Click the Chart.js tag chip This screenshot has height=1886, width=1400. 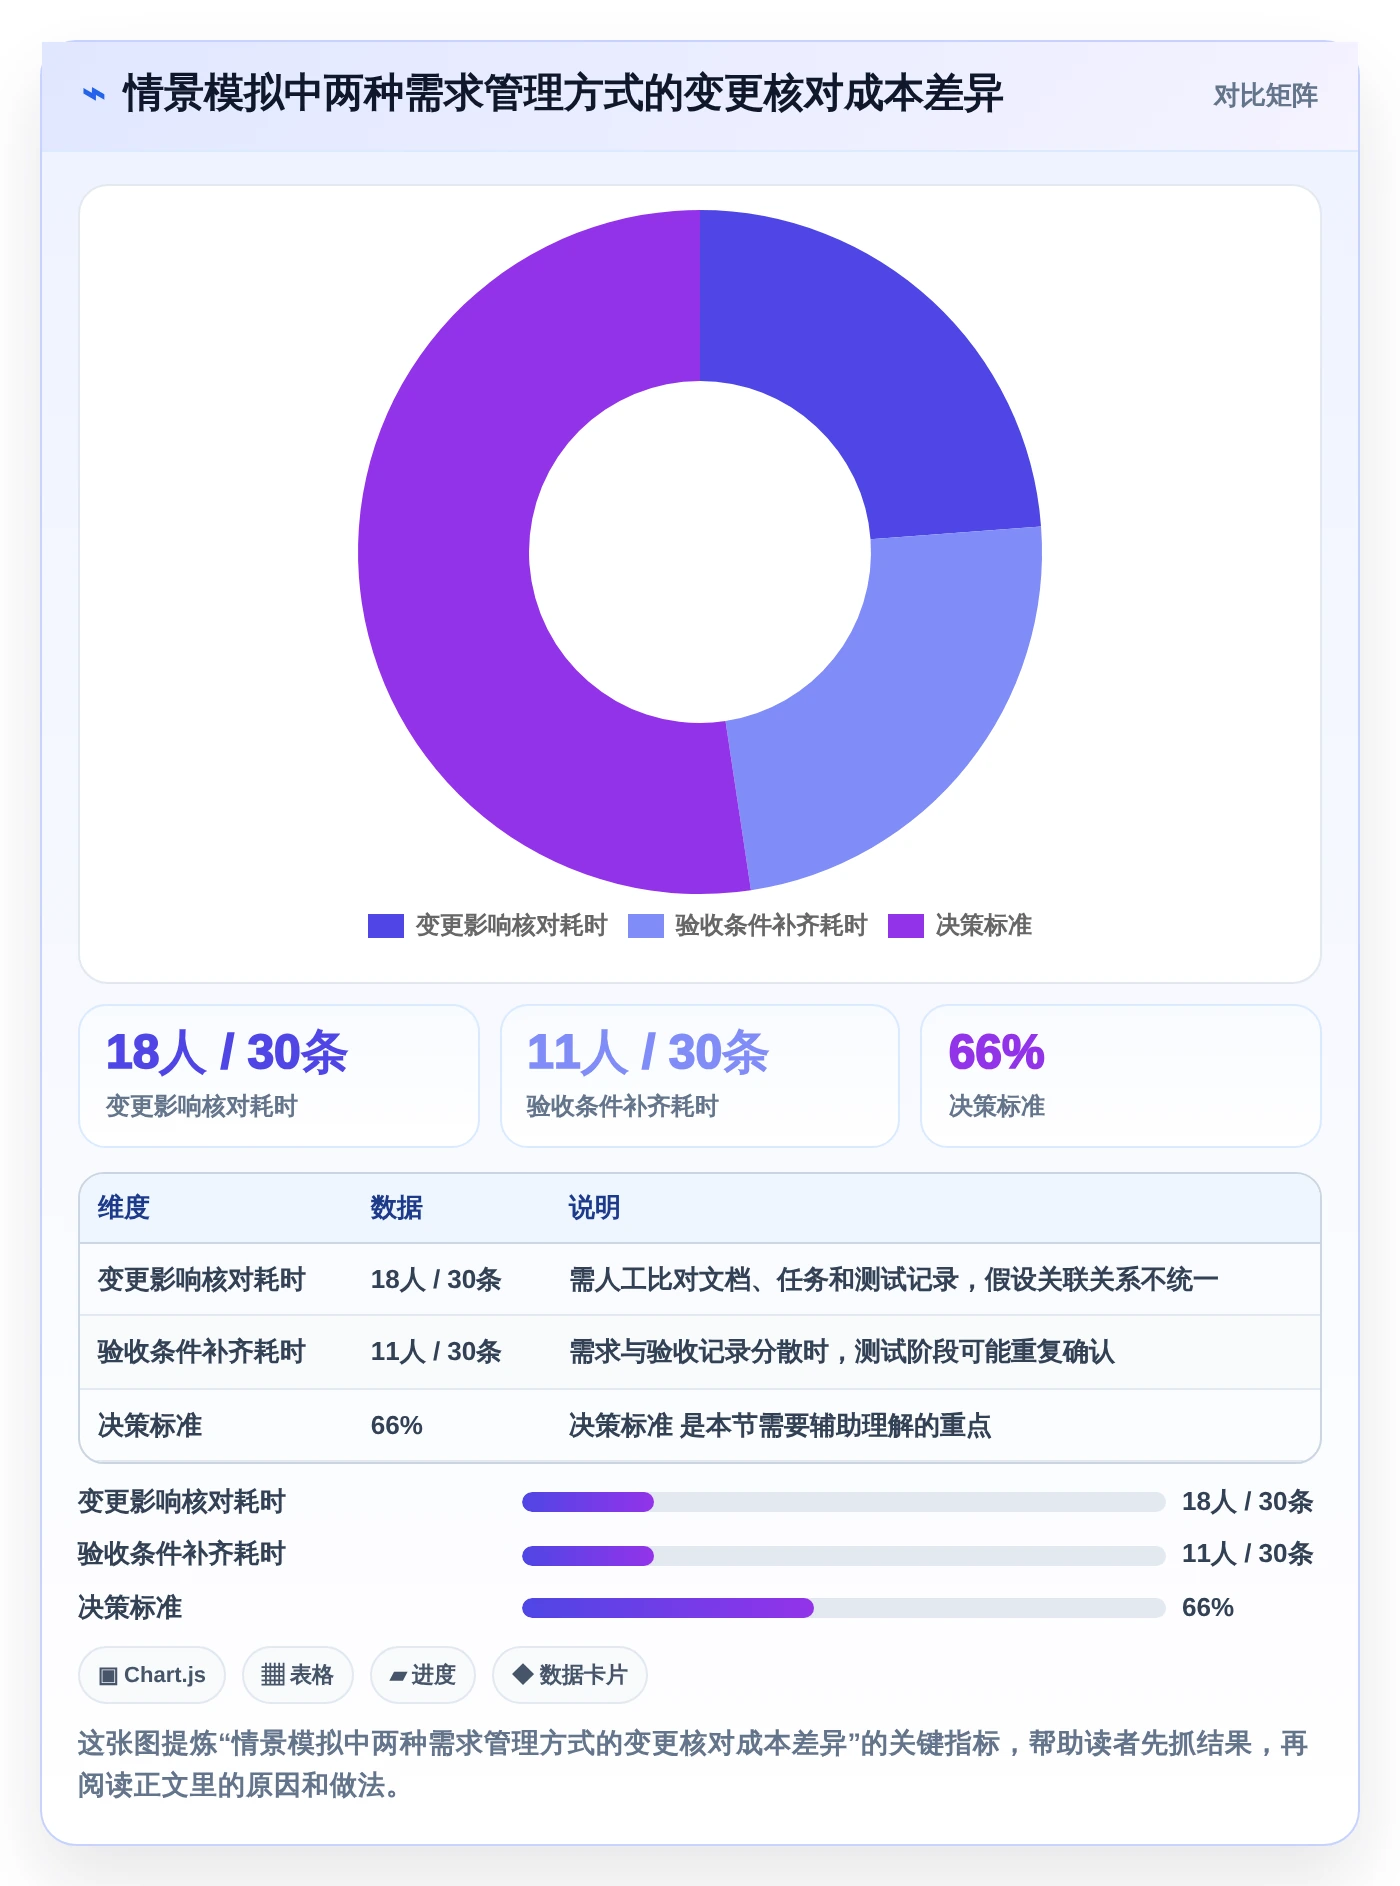[x=152, y=1675]
